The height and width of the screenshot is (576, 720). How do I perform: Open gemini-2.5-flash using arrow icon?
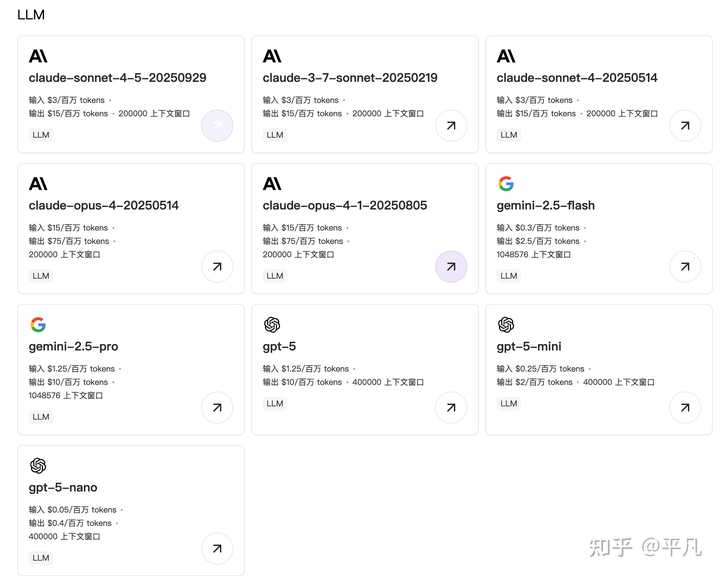pyautogui.click(x=685, y=267)
